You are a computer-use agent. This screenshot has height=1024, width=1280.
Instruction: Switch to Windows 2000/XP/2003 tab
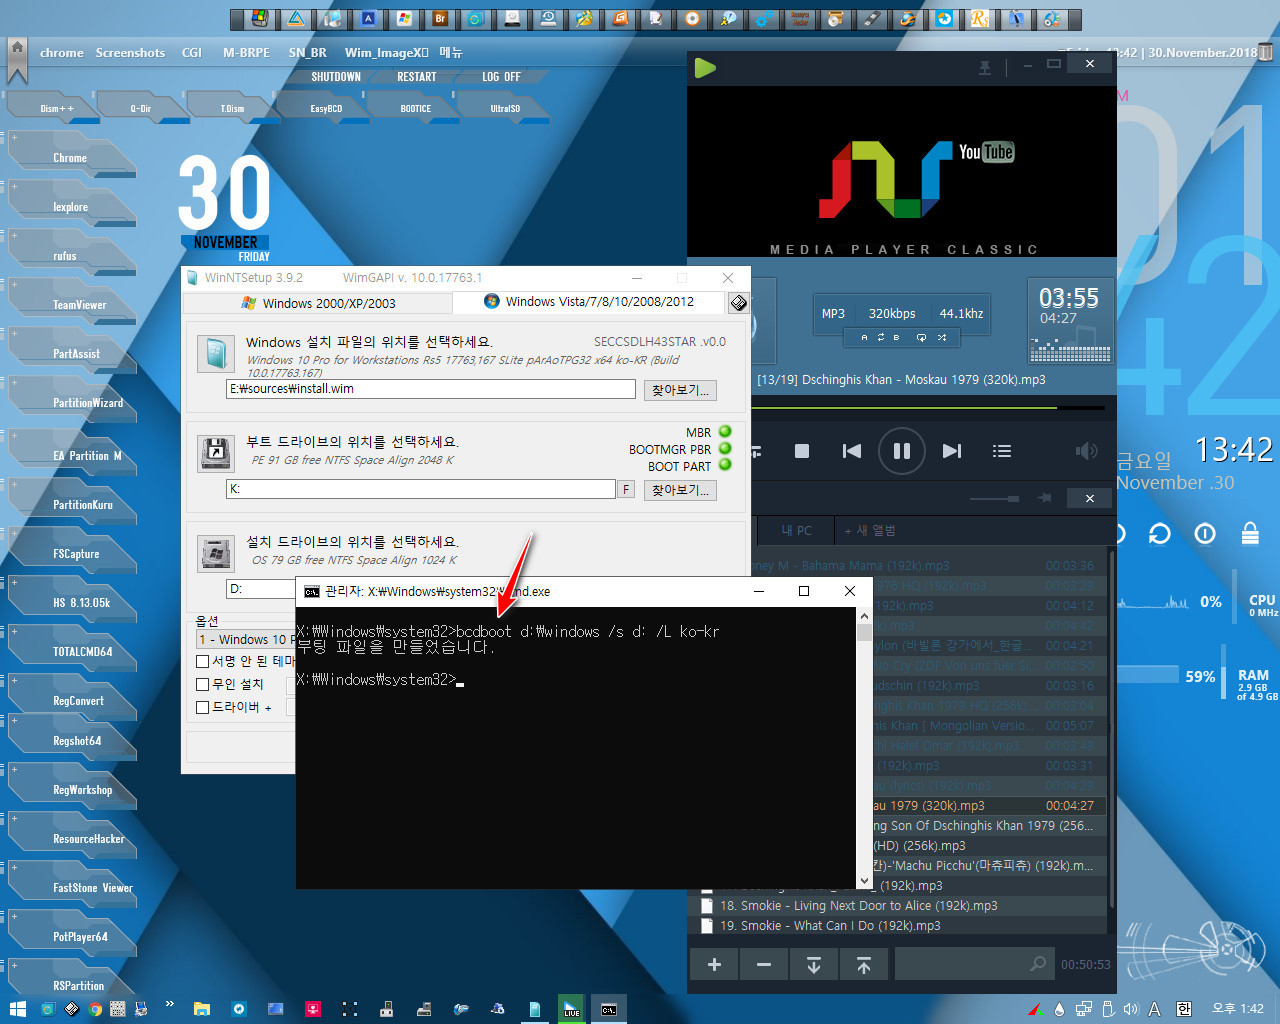coord(318,303)
